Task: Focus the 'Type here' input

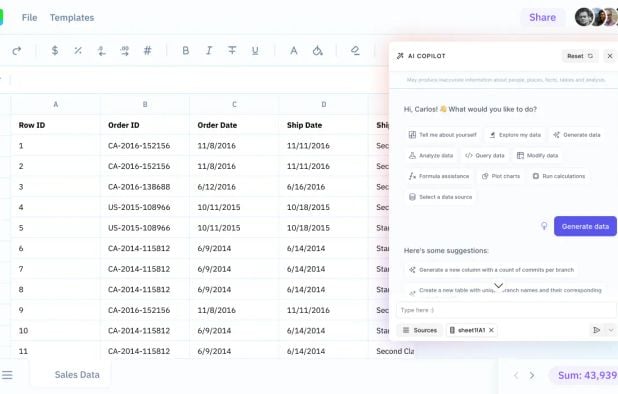Action: point(506,310)
